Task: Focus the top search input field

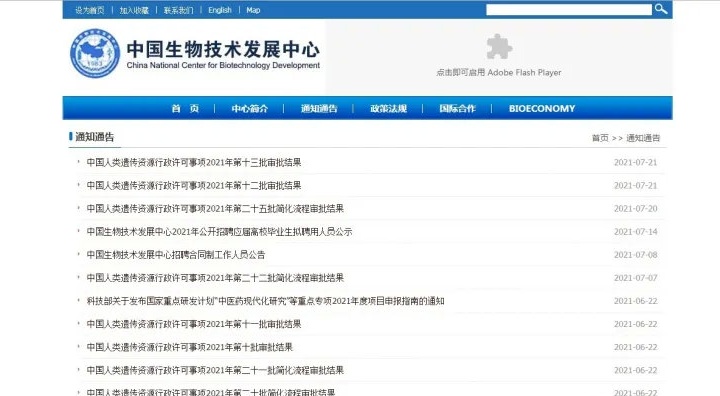Action: pos(569,10)
